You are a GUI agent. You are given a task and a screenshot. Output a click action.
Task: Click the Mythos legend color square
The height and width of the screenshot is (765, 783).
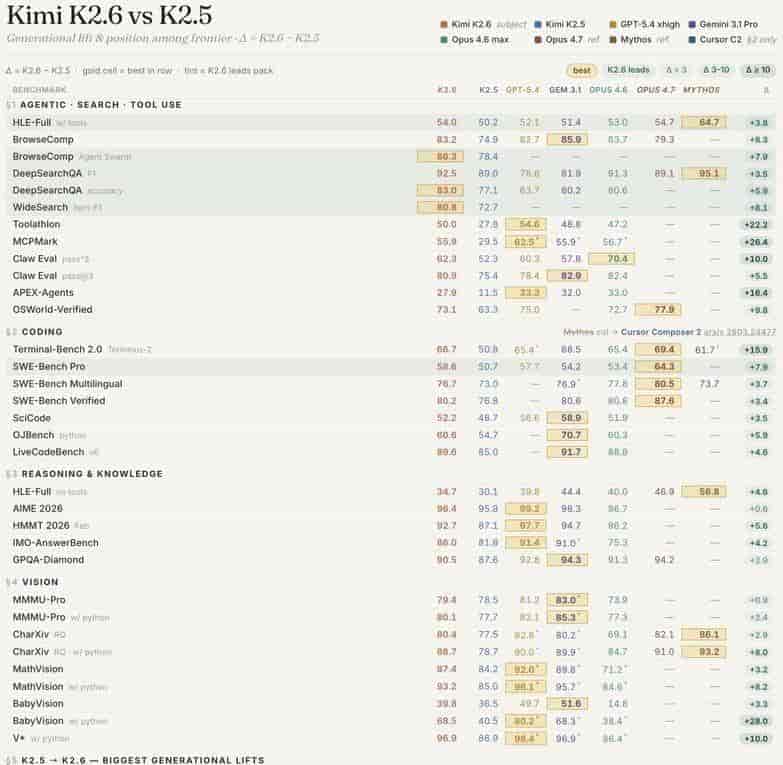613,39
